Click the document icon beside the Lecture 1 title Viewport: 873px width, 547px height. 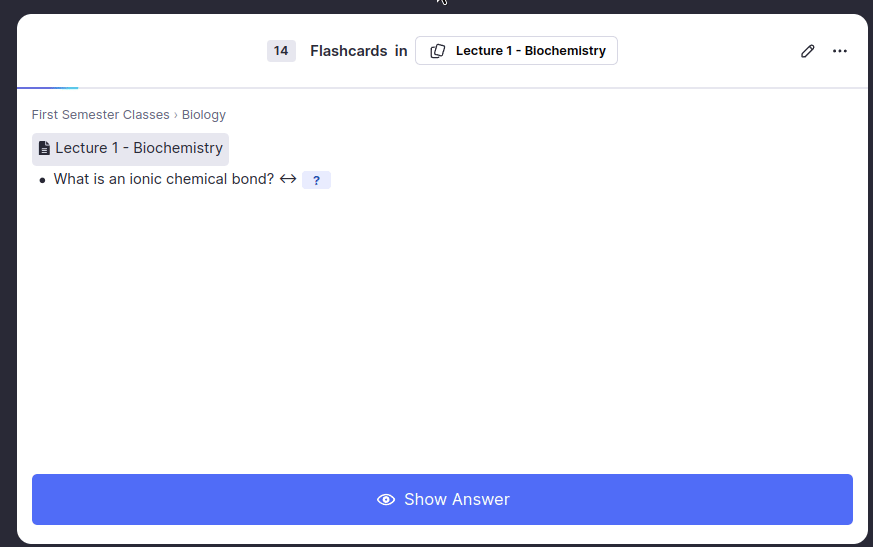point(44,149)
